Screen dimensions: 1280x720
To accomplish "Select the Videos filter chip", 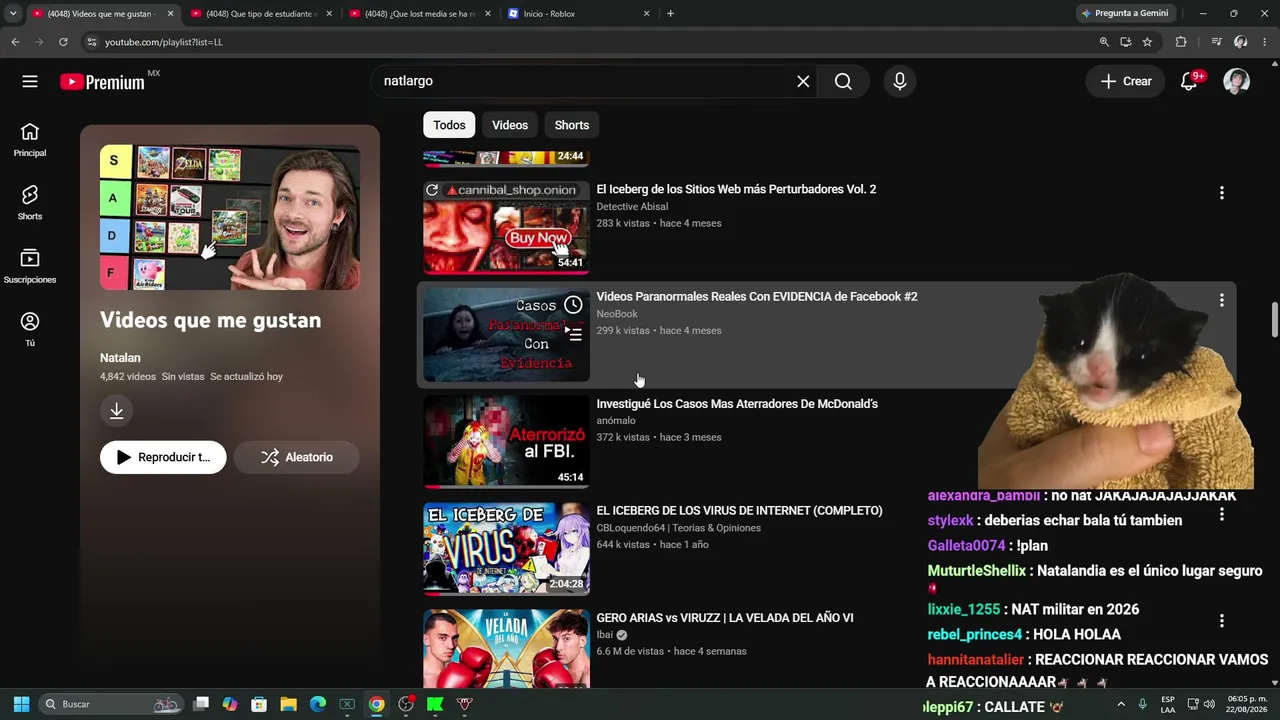I will pyautogui.click(x=510, y=125).
